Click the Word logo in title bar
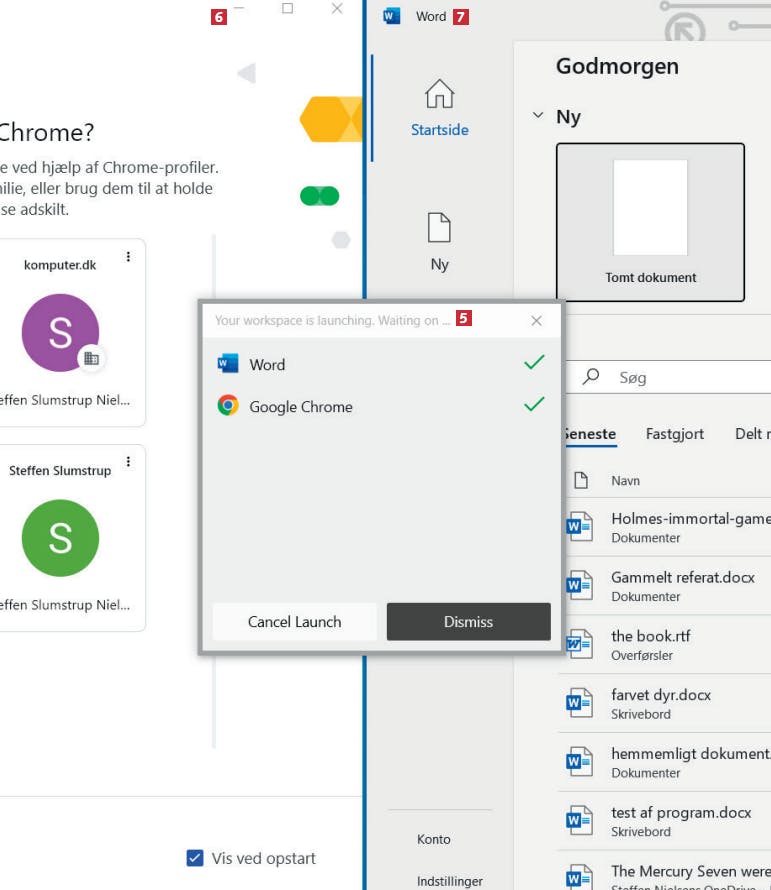The image size is (771, 890). coord(392,16)
